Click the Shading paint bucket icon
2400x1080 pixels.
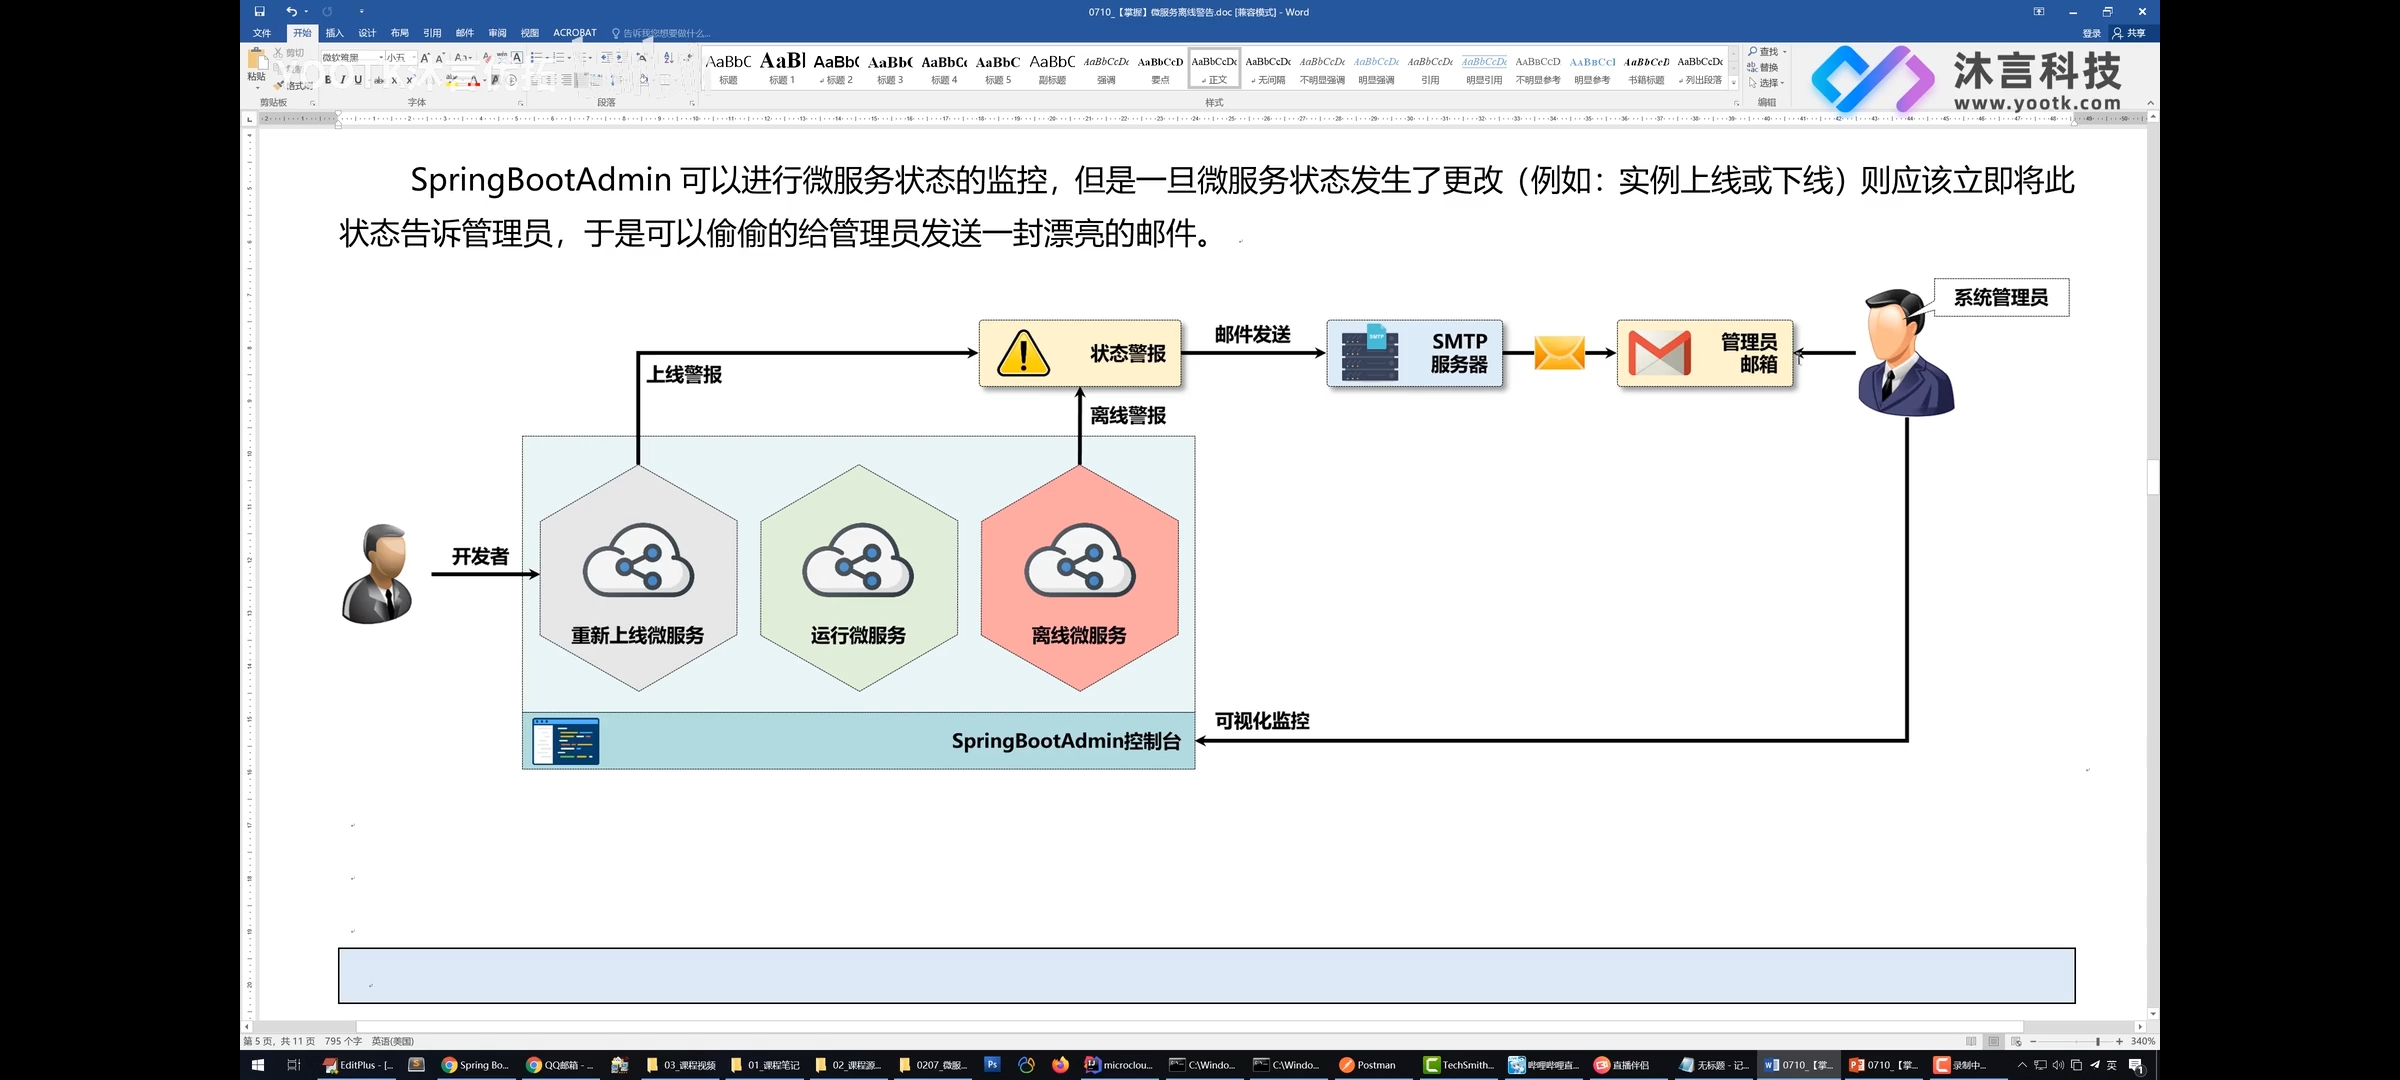click(x=643, y=80)
